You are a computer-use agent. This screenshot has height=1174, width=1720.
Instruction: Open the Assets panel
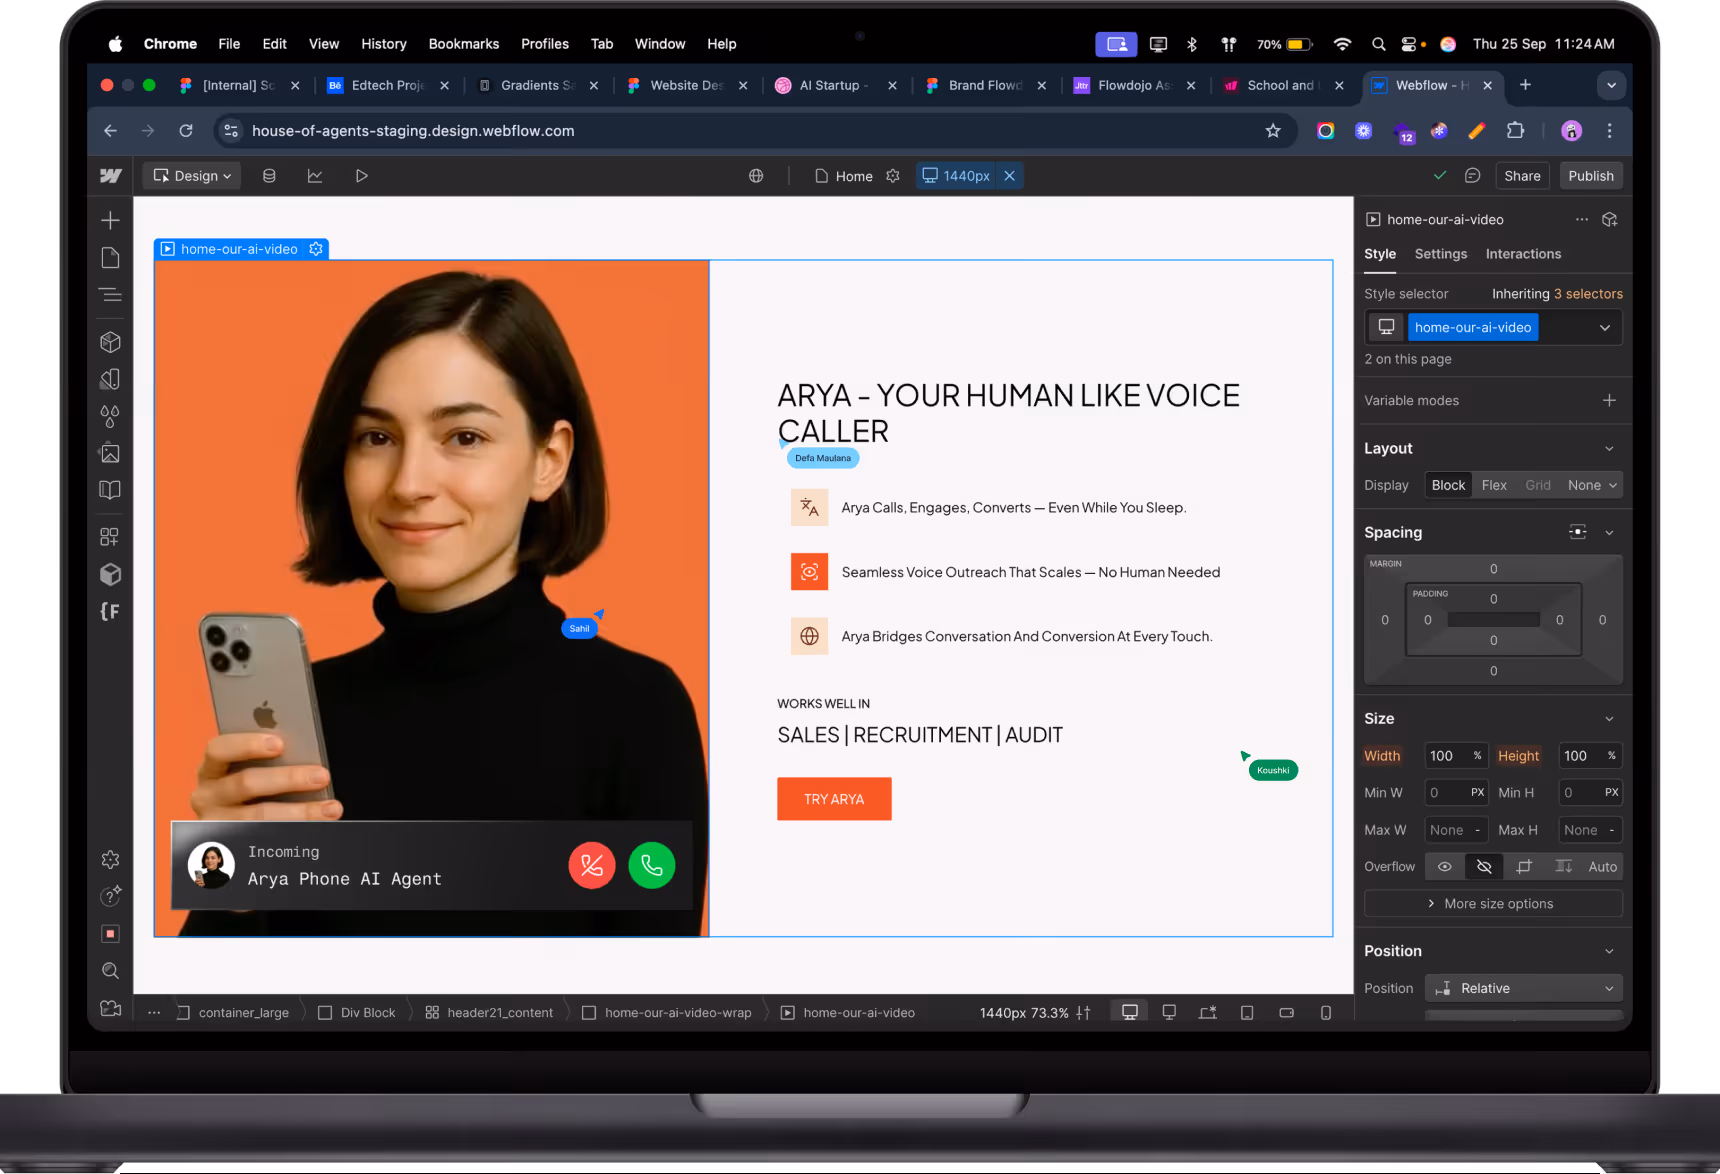click(x=110, y=452)
